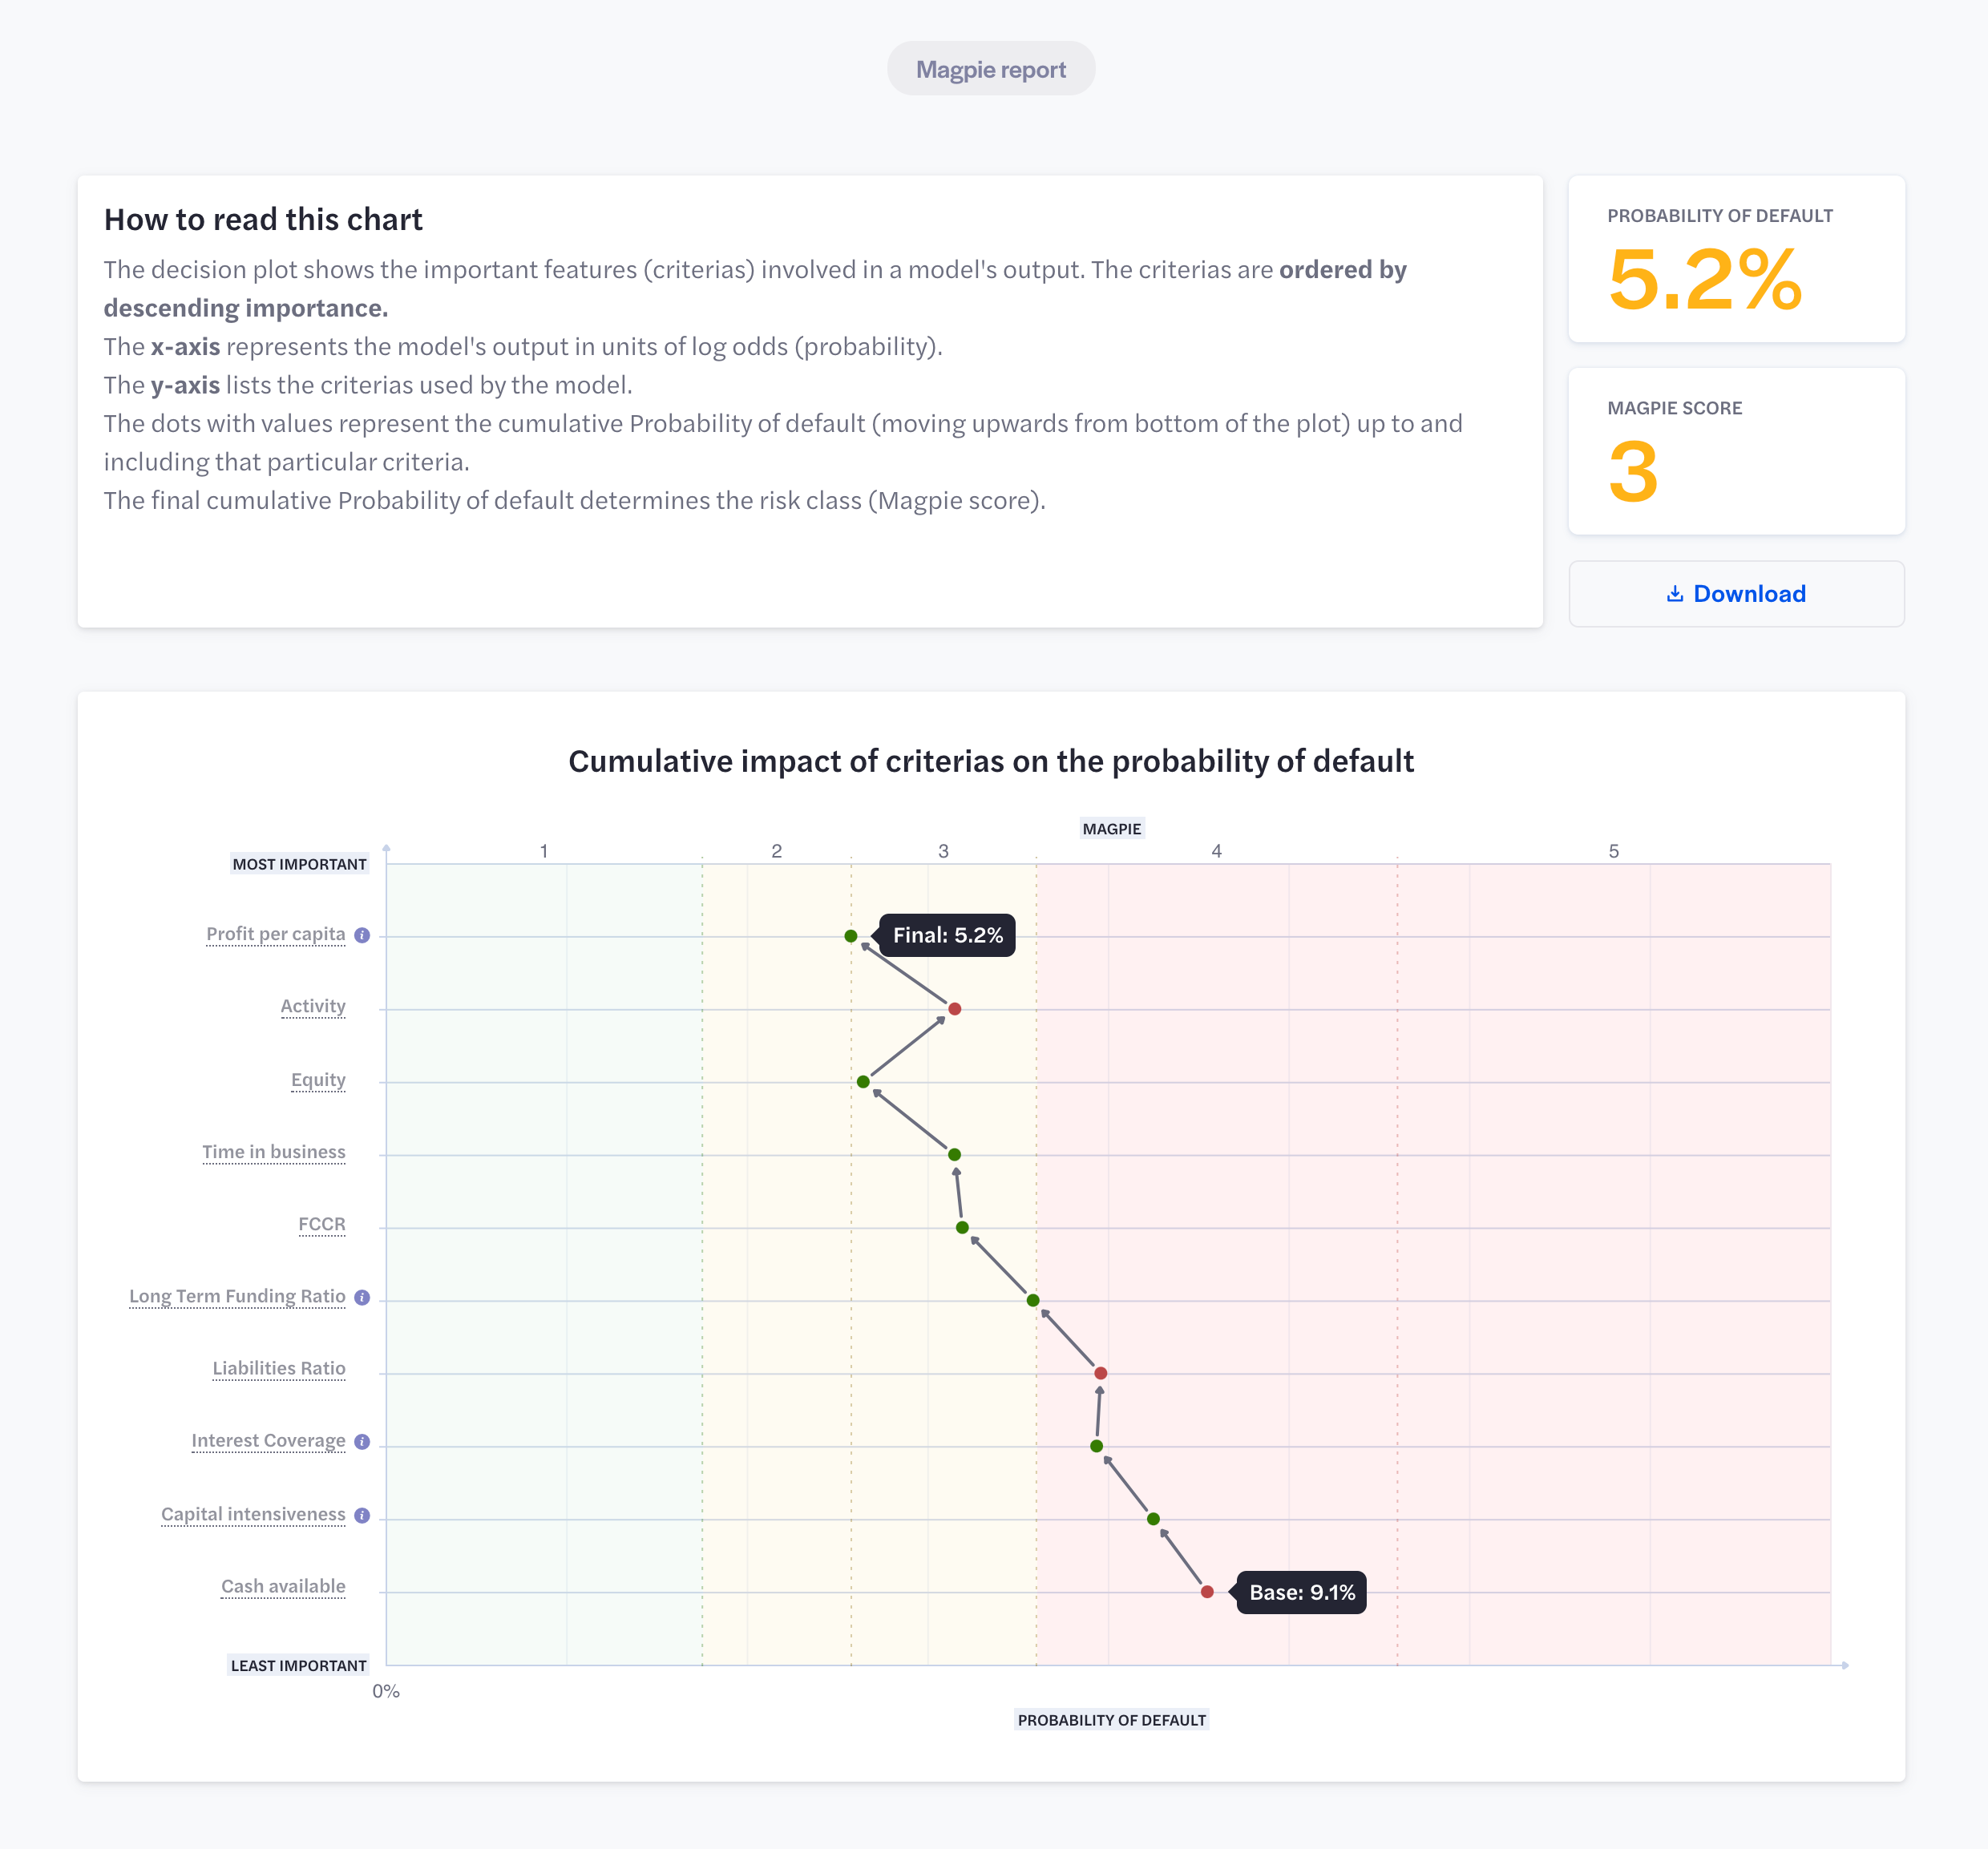Click info icon beside Profit per capita
The width and height of the screenshot is (1988, 1849).
pyautogui.click(x=362, y=935)
